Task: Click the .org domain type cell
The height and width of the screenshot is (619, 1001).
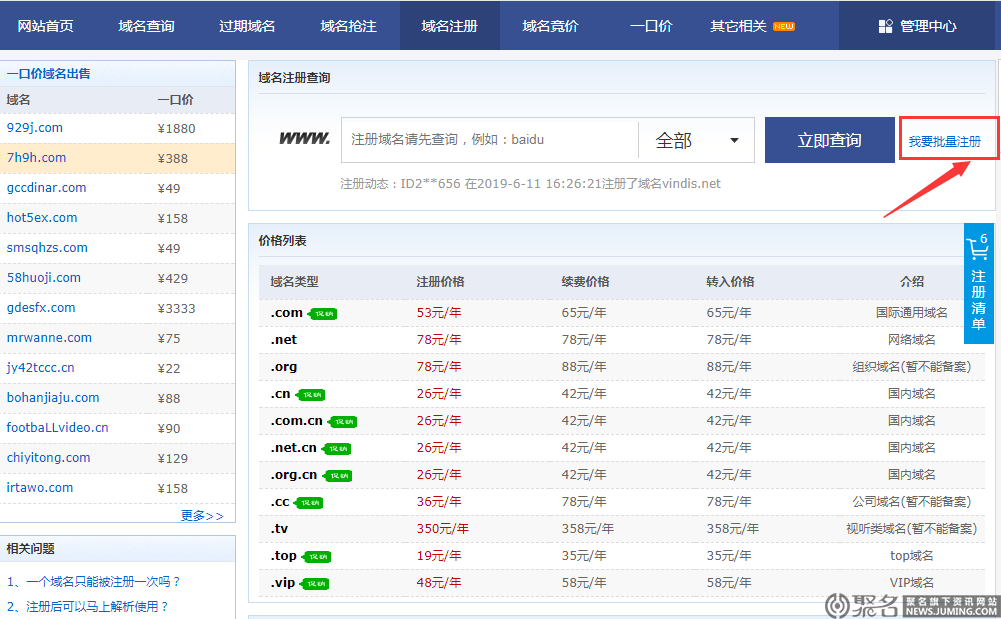Action: point(283,367)
